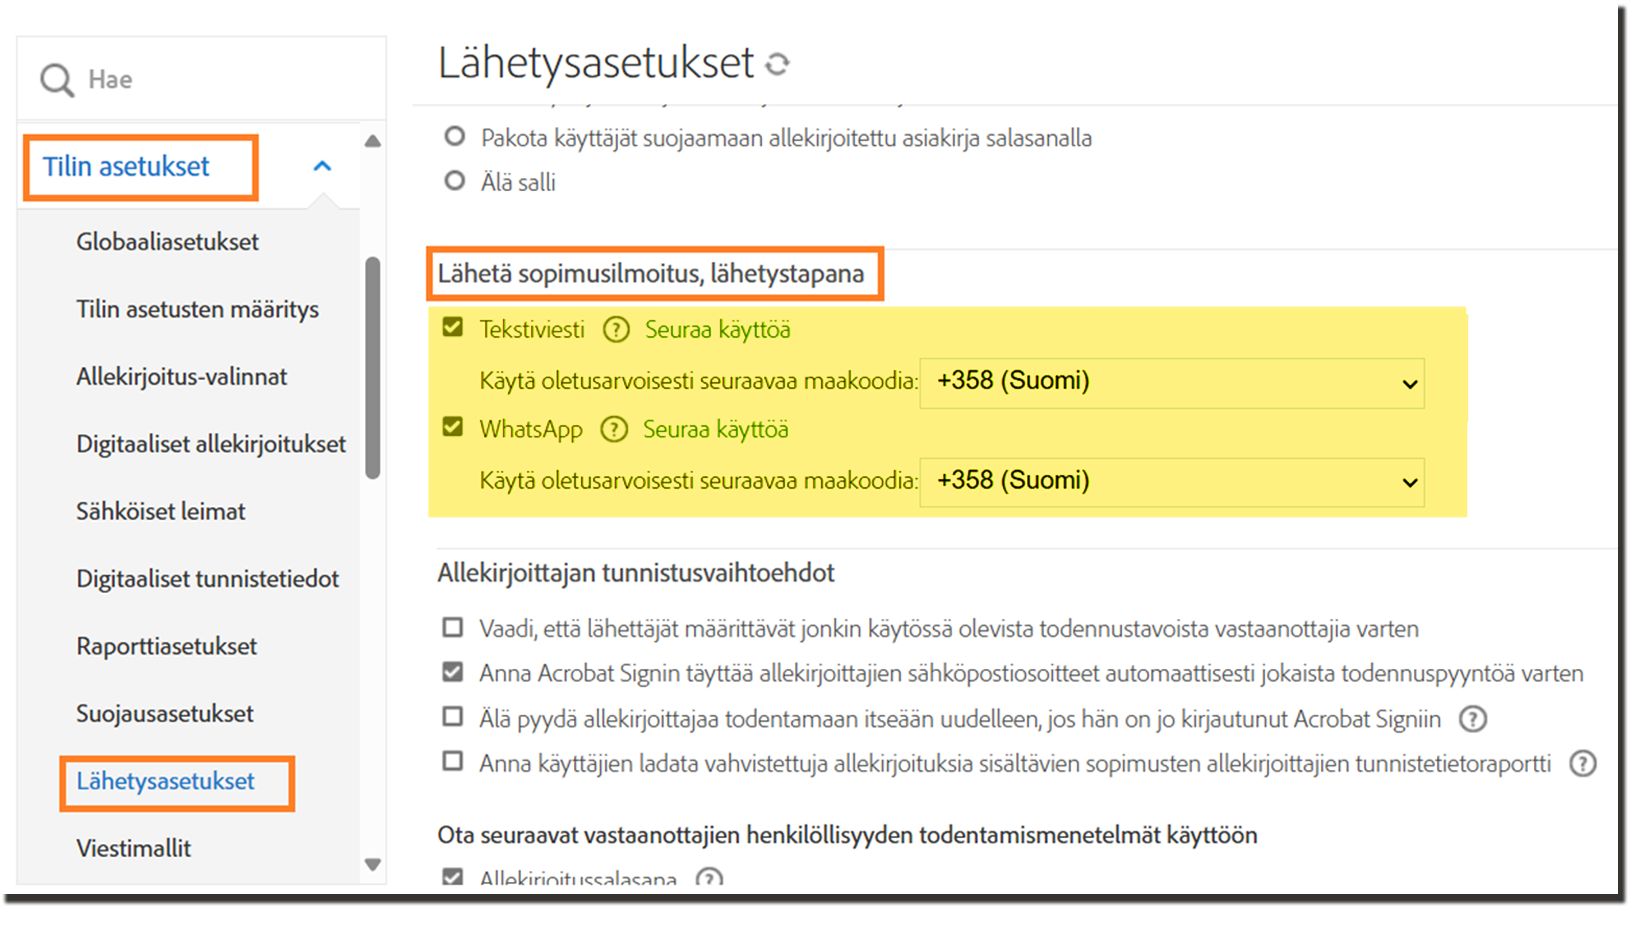Uncheck Anna Acrobat Signin täyttää sähköpostiosoitteet
Viewport: 1642px width, 939px height.
click(x=453, y=672)
